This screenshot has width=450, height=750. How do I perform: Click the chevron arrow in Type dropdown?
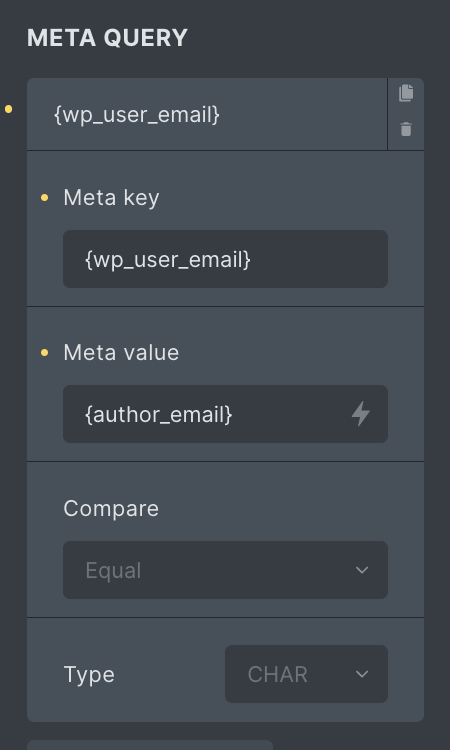[x=362, y=674]
